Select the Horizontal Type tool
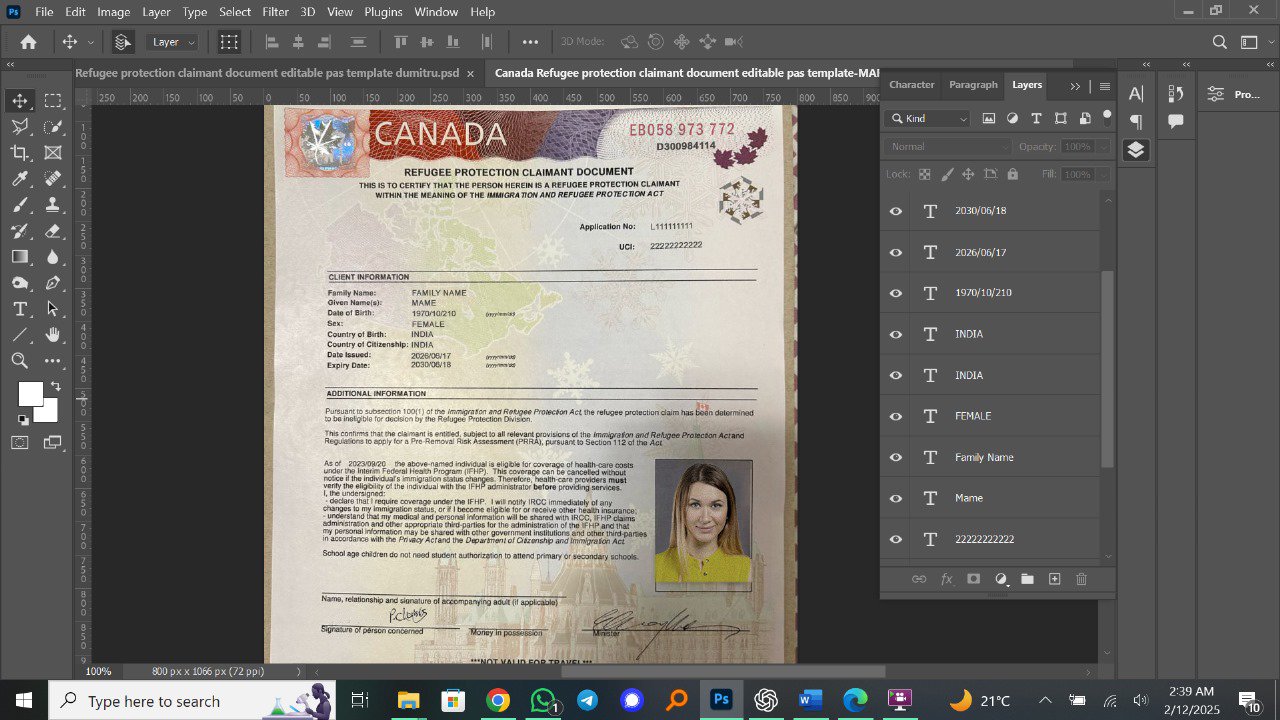Image resolution: width=1280 pixels, height=720 pixels. [20, 309]
